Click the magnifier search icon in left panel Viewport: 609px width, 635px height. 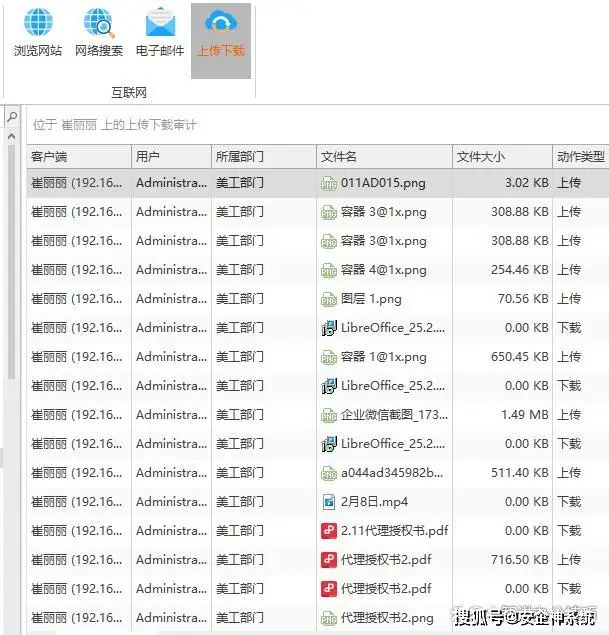click(x=12, y=118)
